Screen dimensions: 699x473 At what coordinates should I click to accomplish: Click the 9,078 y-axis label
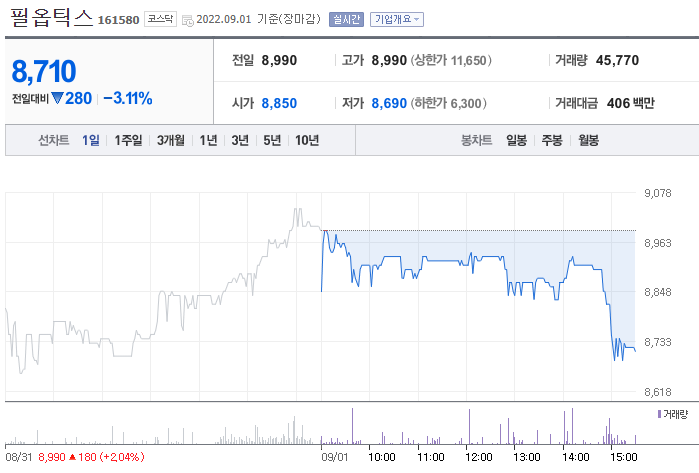(658, 193)
